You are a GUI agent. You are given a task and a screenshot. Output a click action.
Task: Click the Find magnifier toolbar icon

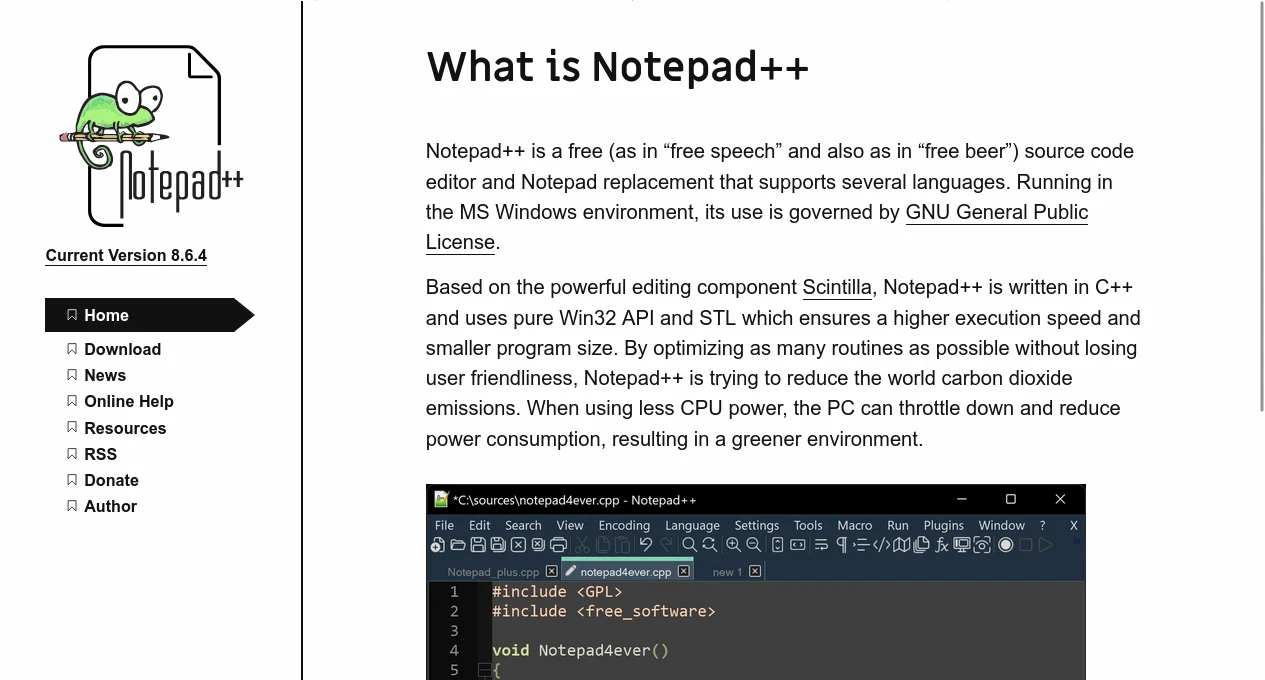click(689, 545)
